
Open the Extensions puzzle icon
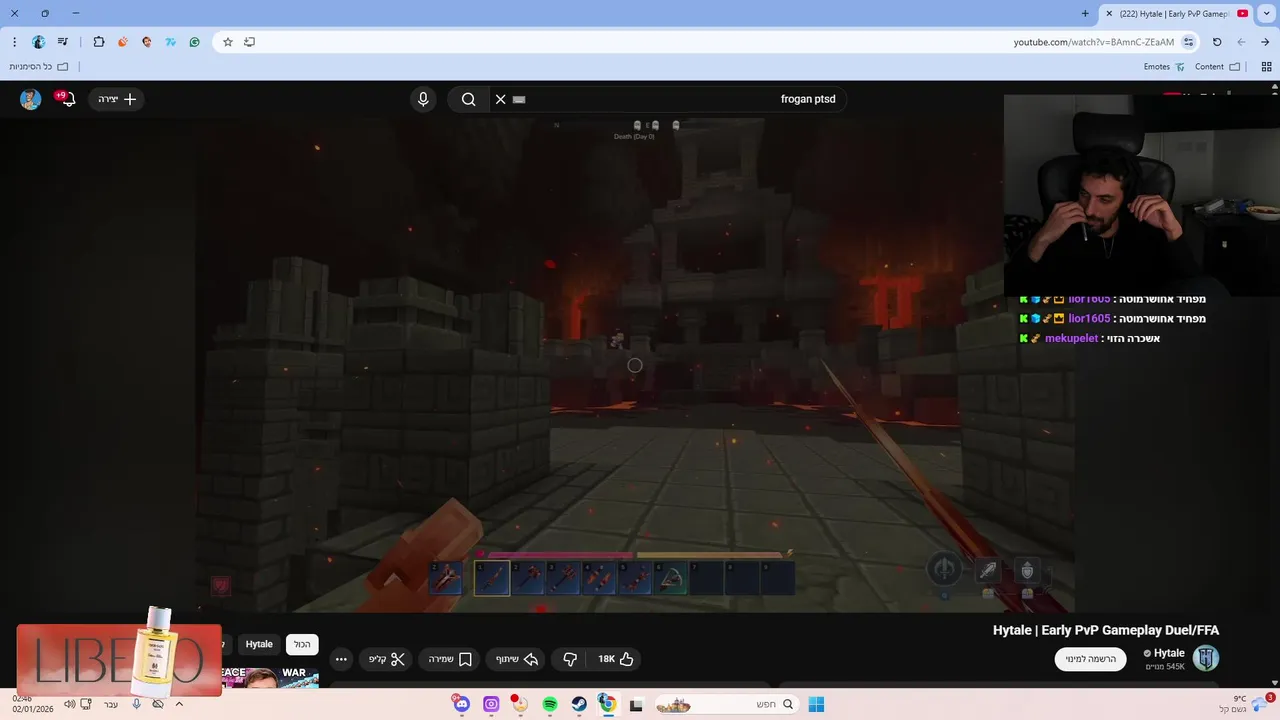(x=98, y=42)
